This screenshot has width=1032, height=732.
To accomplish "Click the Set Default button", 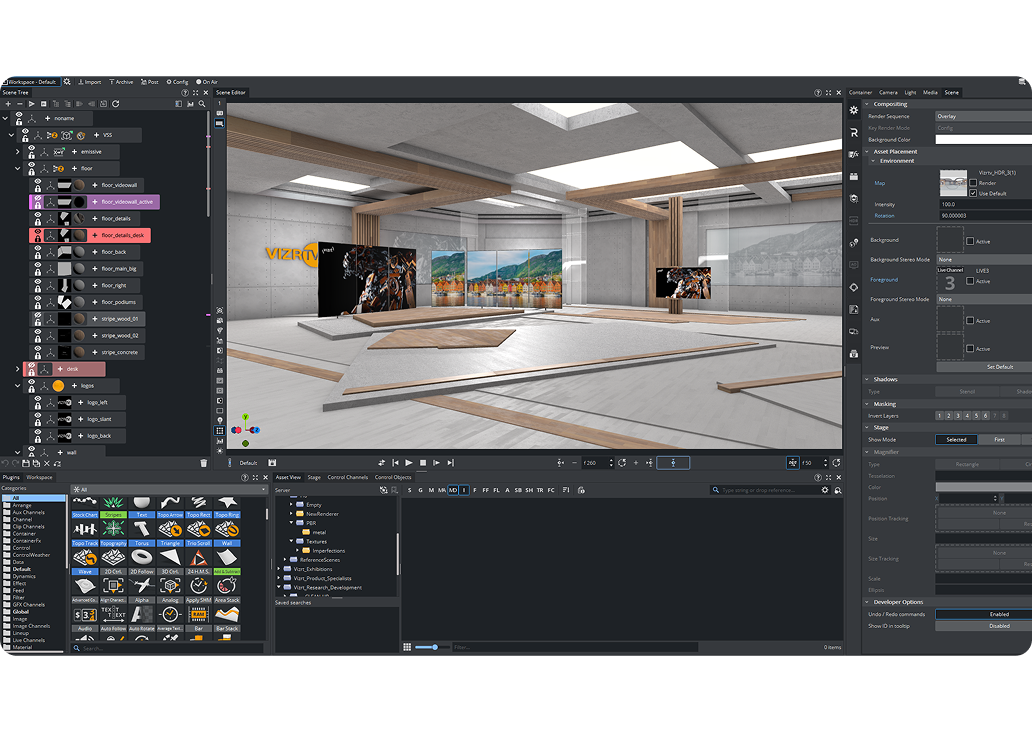I will [x=998, y=367].
